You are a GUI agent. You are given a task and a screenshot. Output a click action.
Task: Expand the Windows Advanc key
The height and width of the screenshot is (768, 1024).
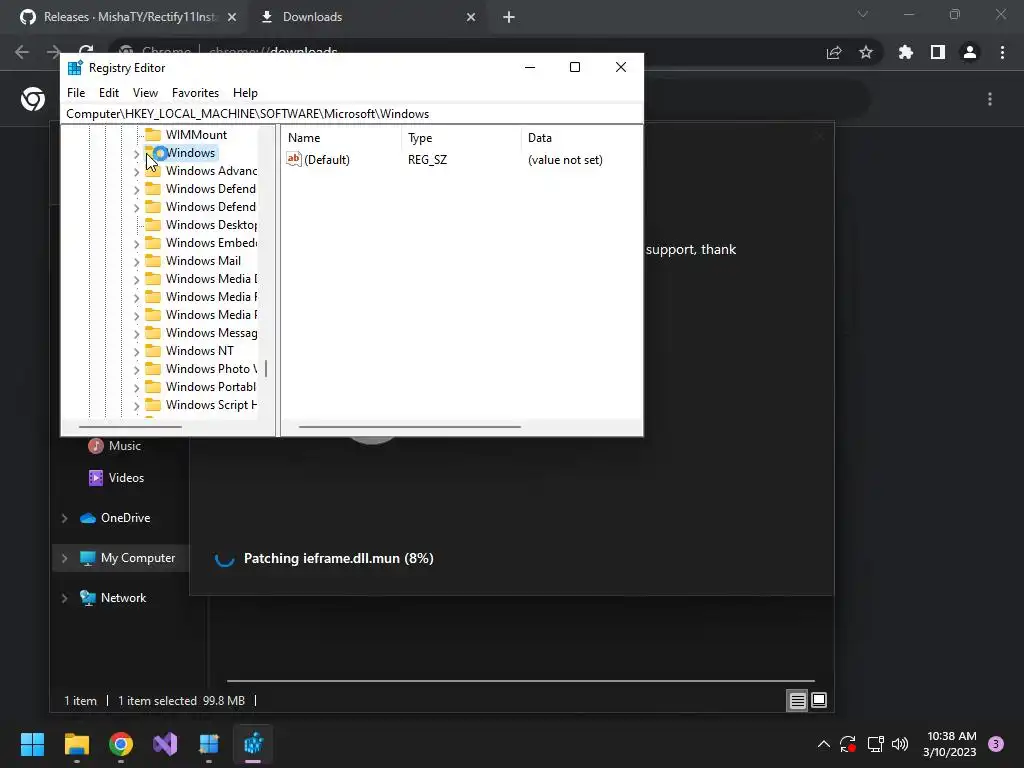(136, 172)
